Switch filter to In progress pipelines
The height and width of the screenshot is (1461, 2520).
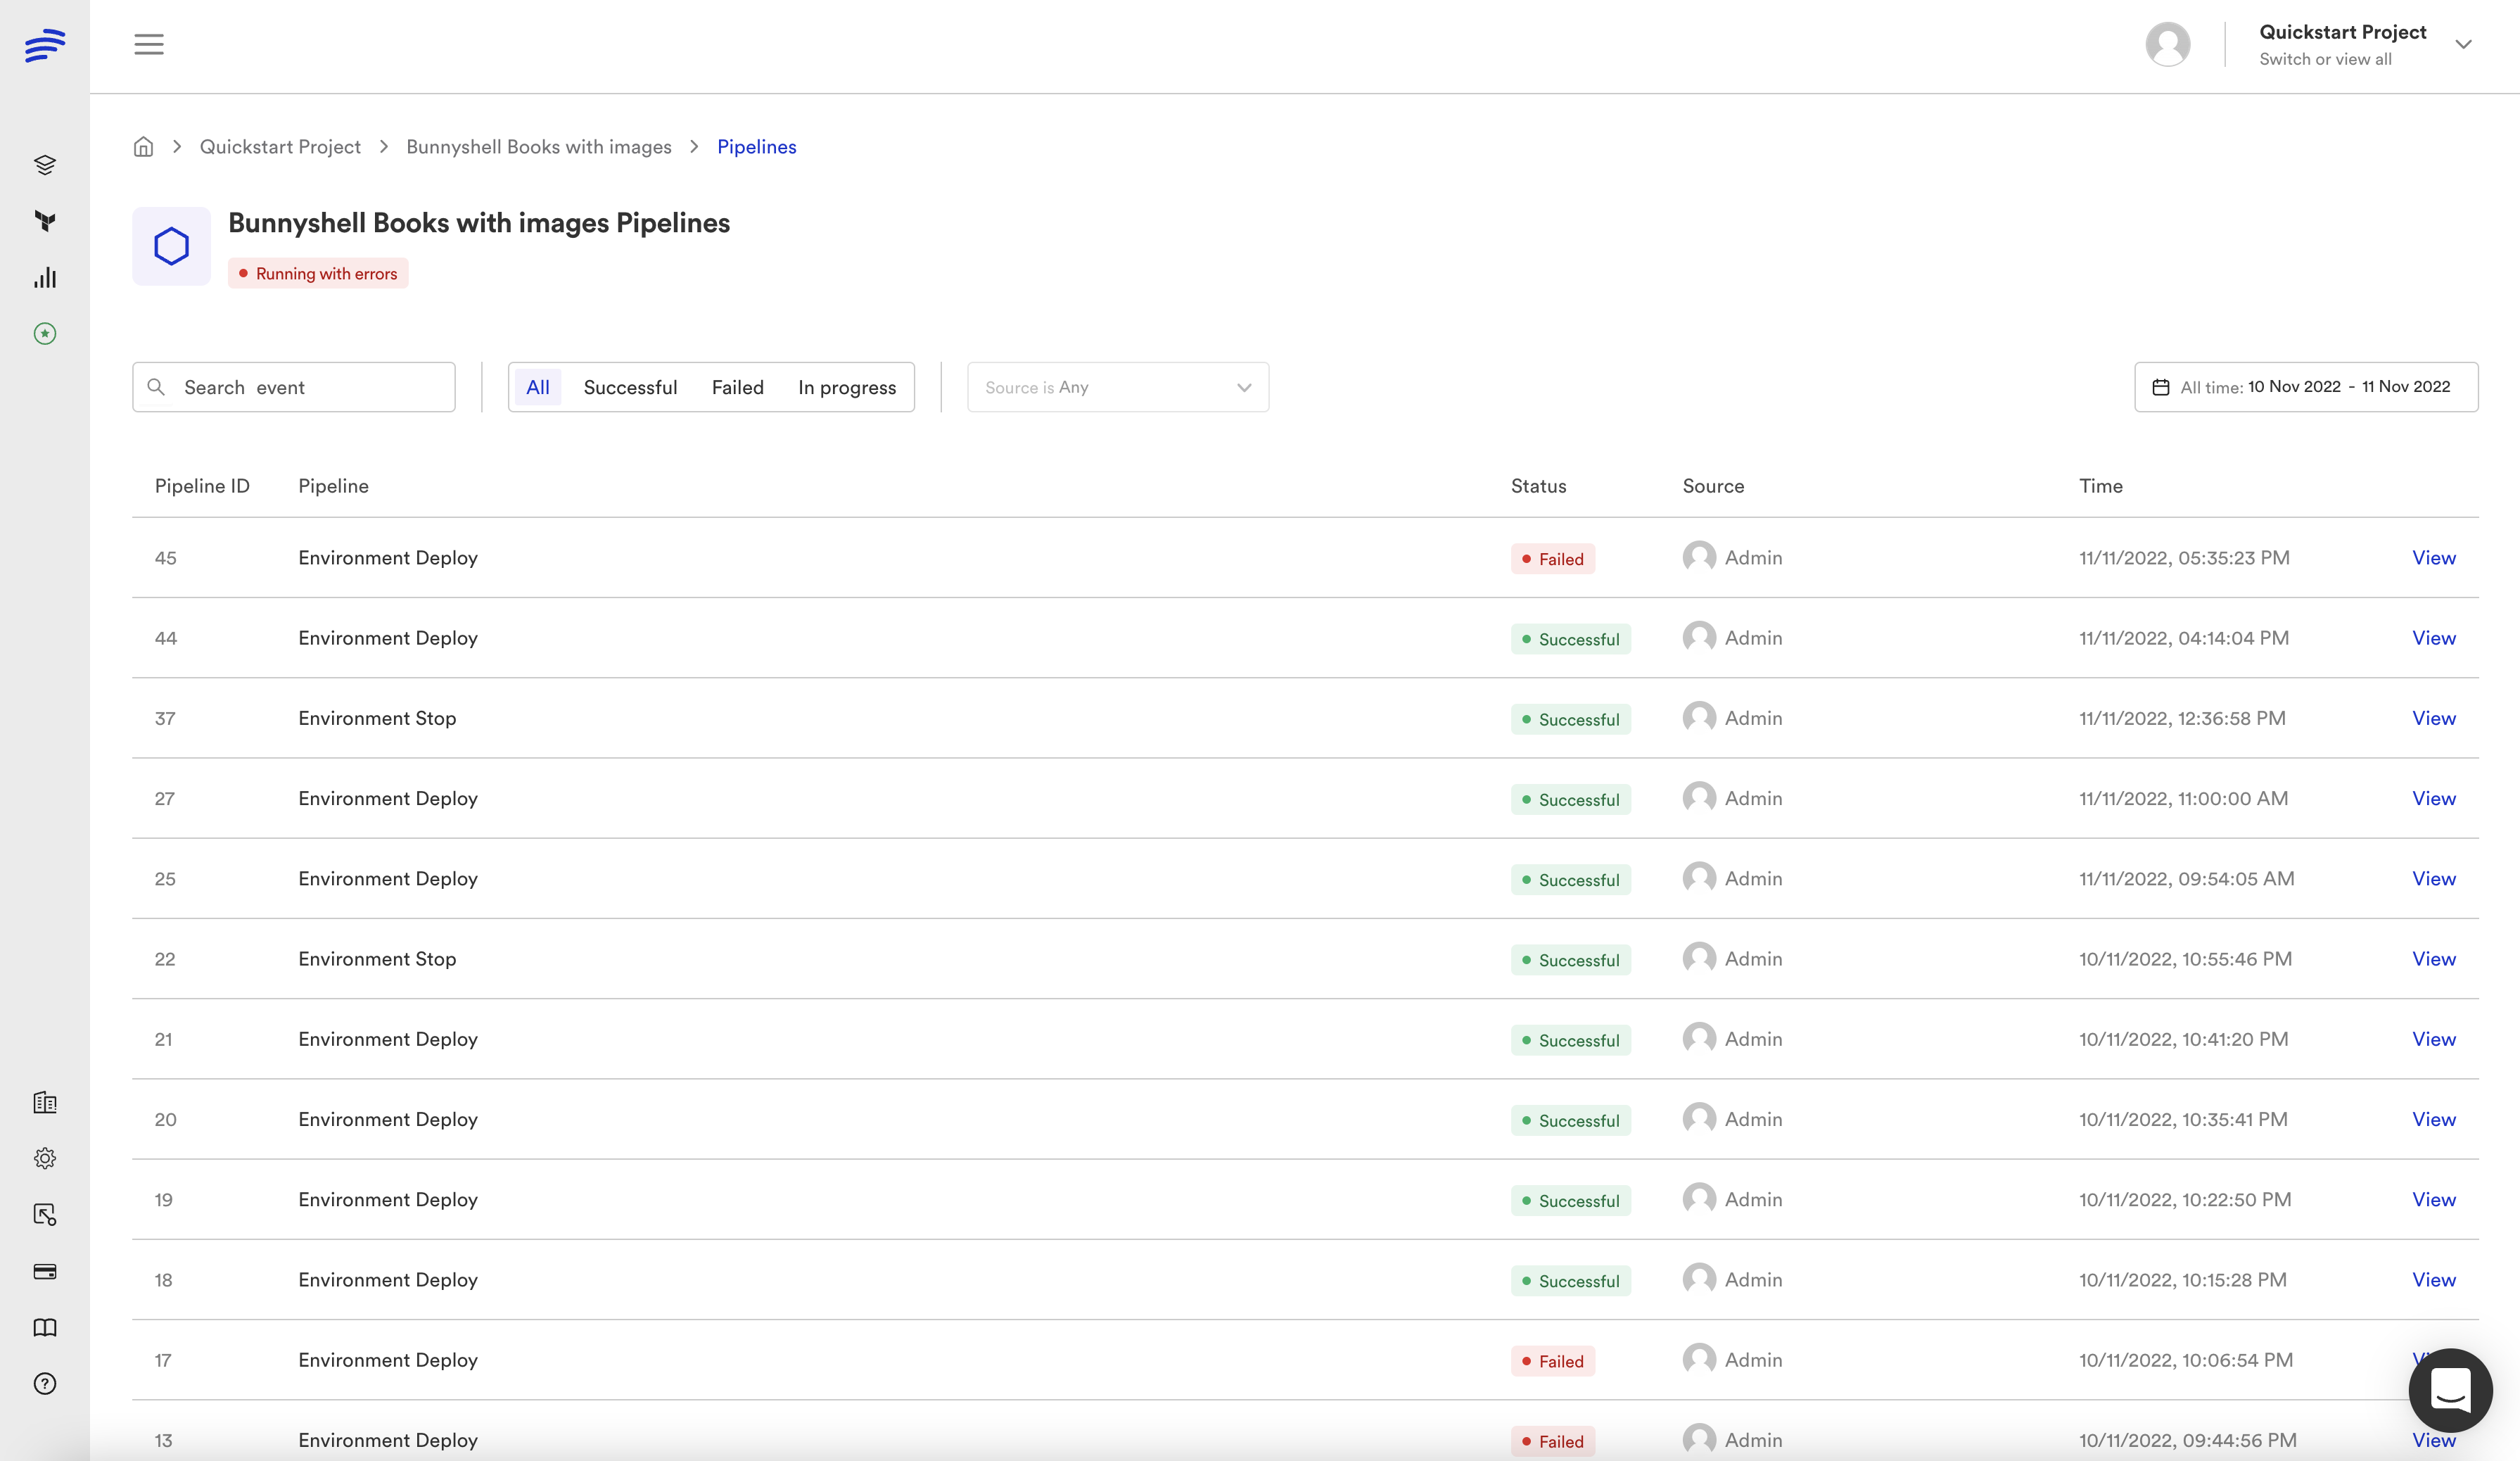point(846,387)
